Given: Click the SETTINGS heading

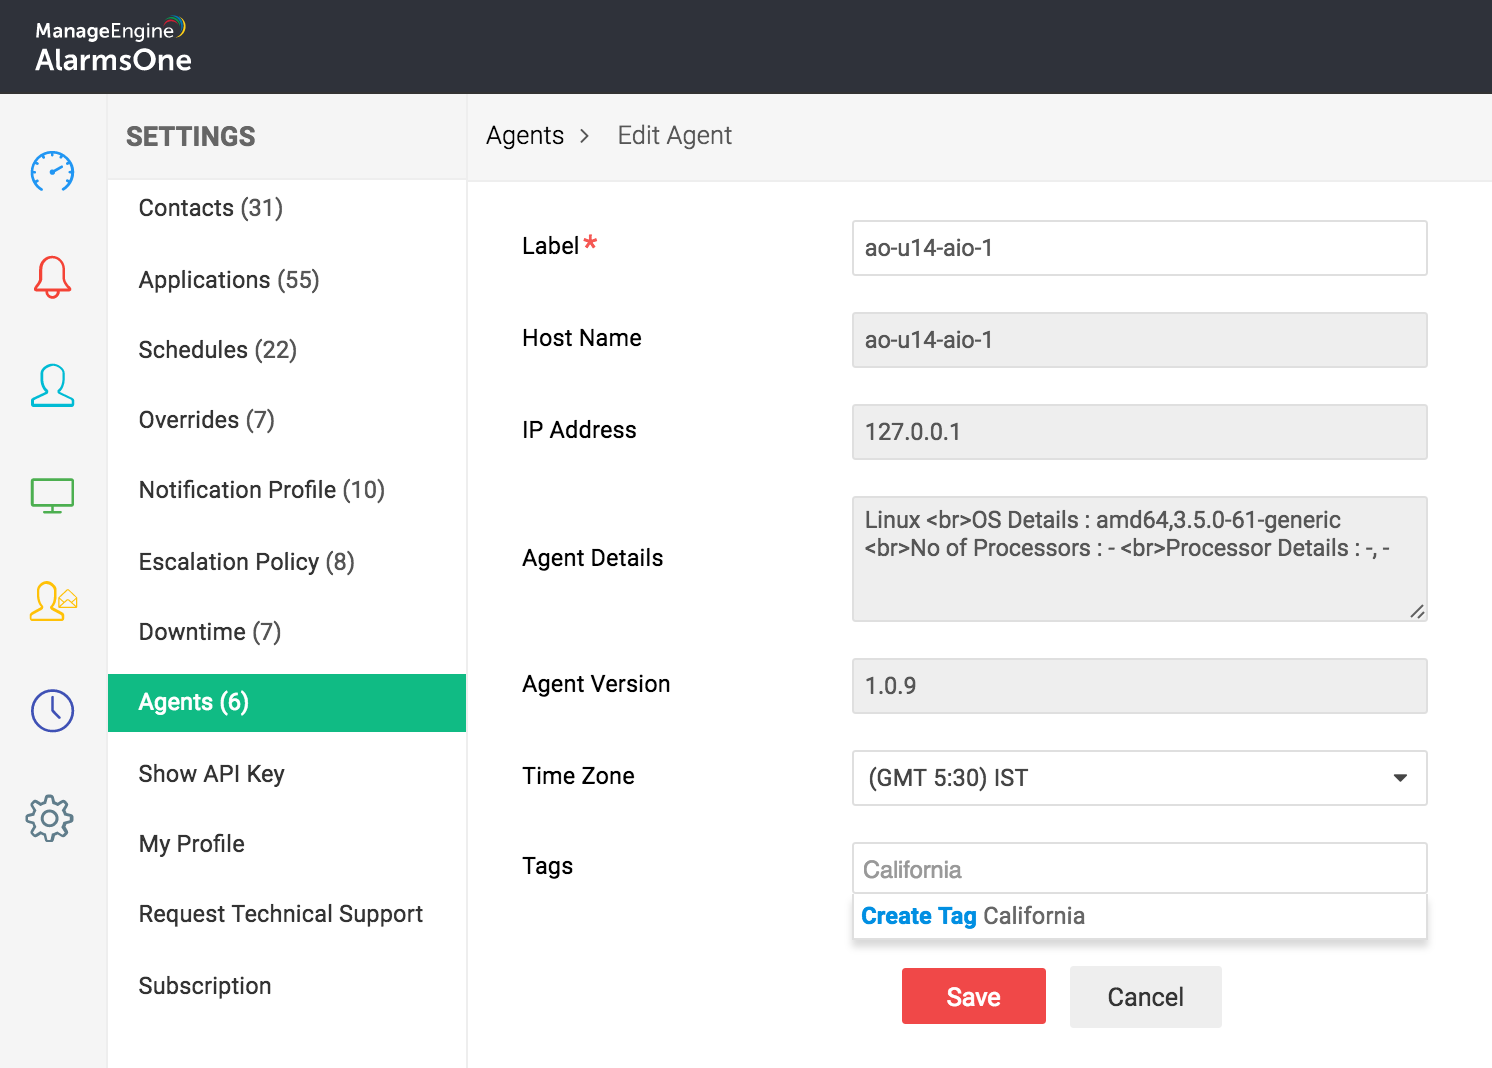Looking at the screenshot, I should [191, 137].
